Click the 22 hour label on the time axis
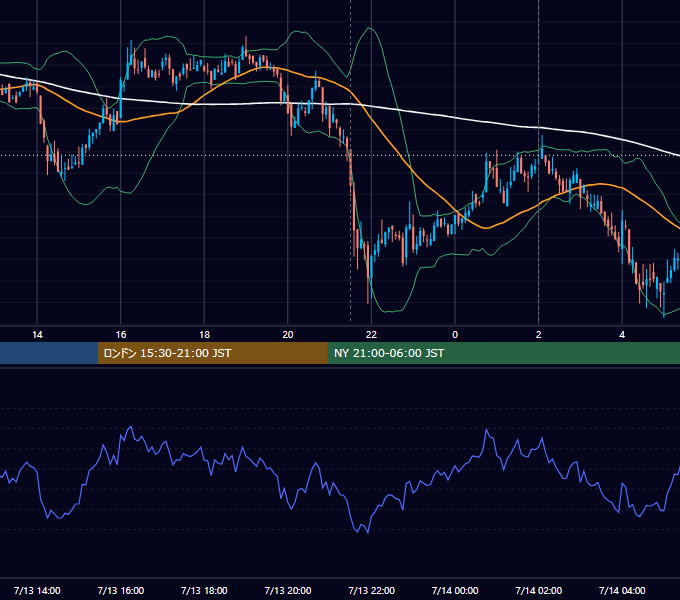The width and height of the screenshot is (680, 600). click(x=371, y=335)
